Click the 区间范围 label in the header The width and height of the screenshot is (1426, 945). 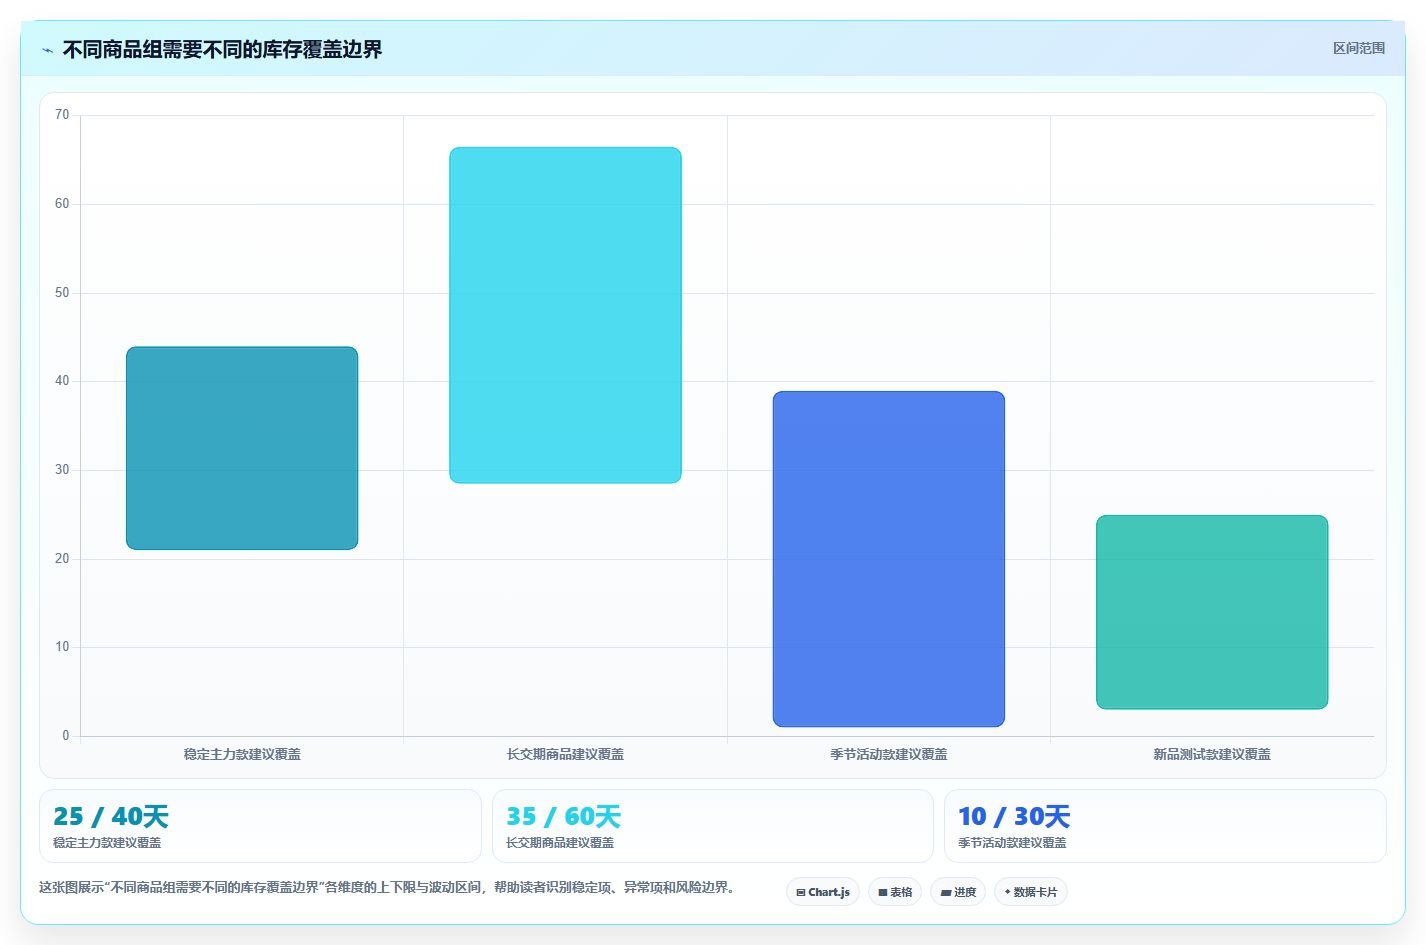tap(1358, 48)
